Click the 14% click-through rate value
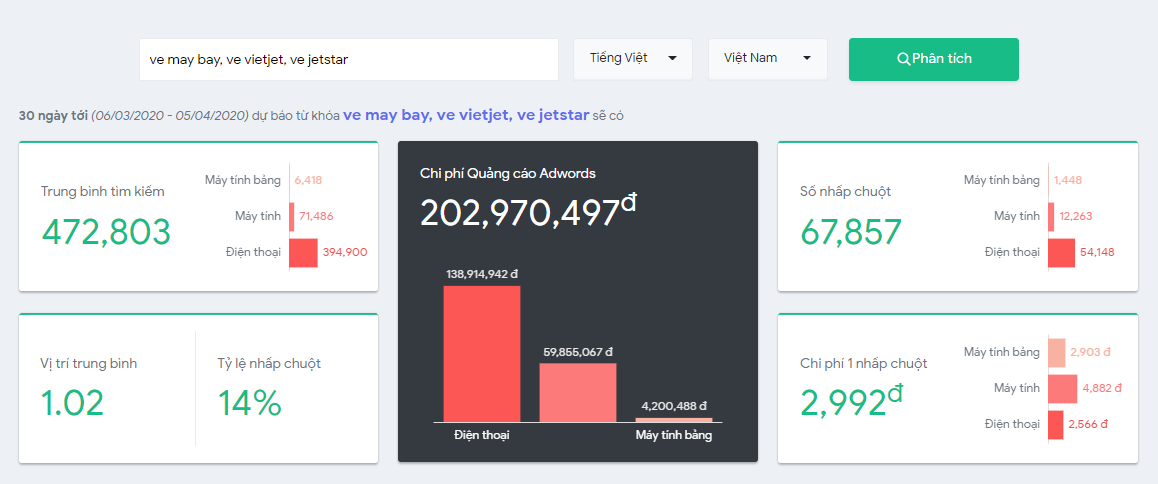 (x=250, y=403)
